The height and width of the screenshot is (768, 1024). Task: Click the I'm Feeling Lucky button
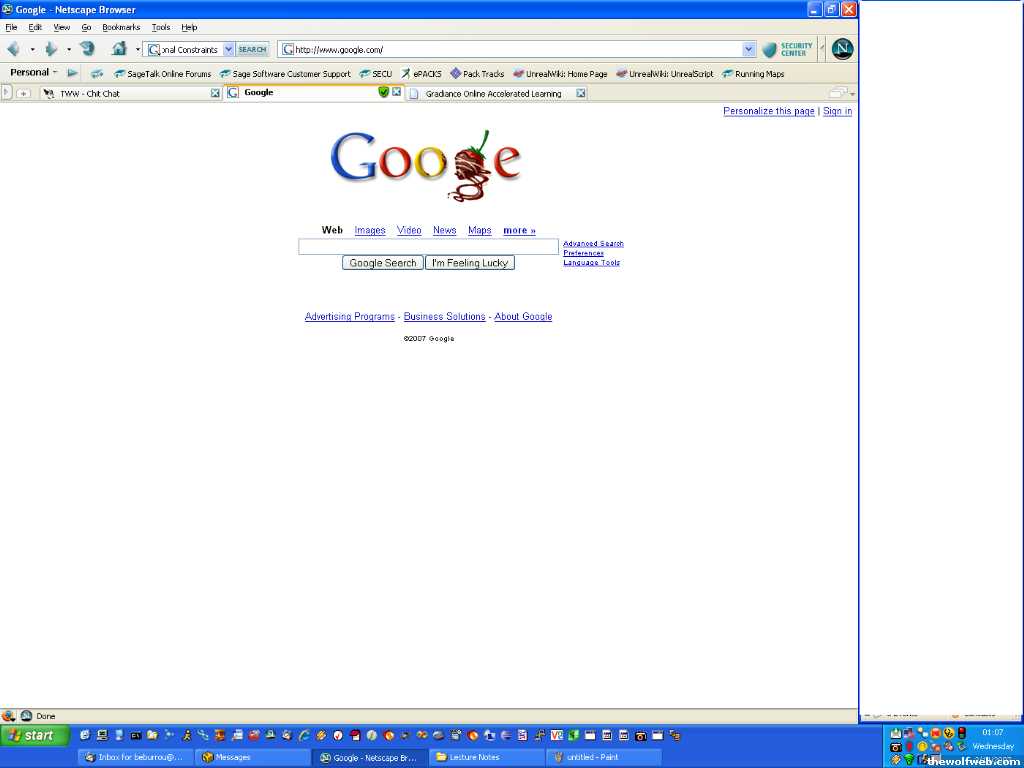[470, 263]
